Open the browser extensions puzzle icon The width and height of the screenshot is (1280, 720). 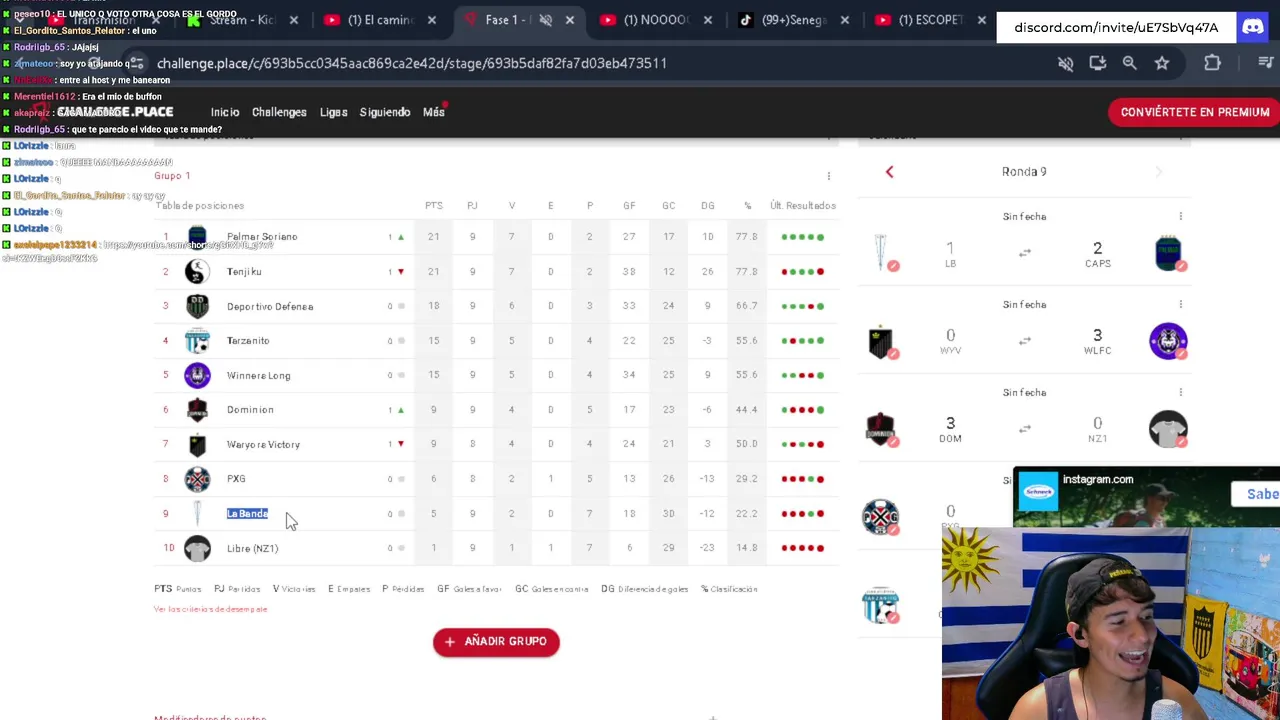click(x=1212, y=63)
